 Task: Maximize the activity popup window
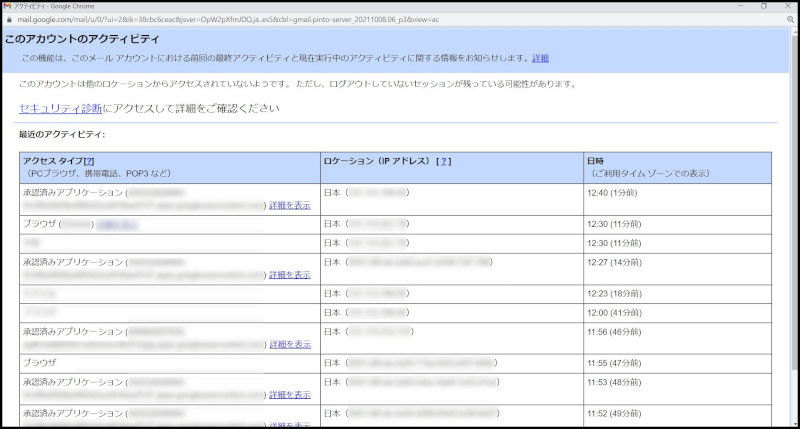763,6
